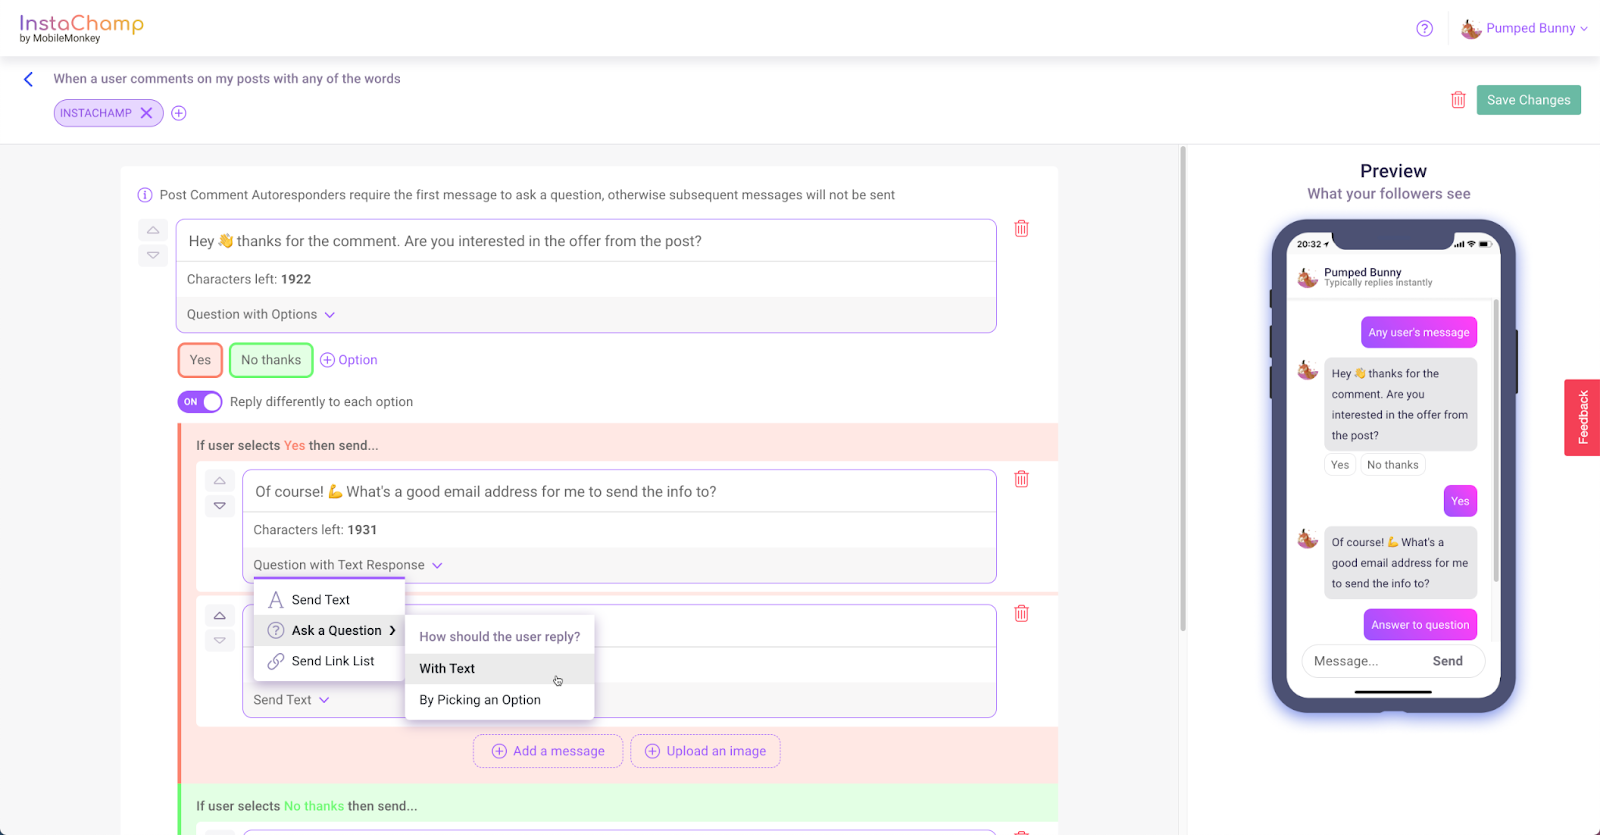
Task: Remove the INSTACHAMP keyword tag
Action: 146,113
